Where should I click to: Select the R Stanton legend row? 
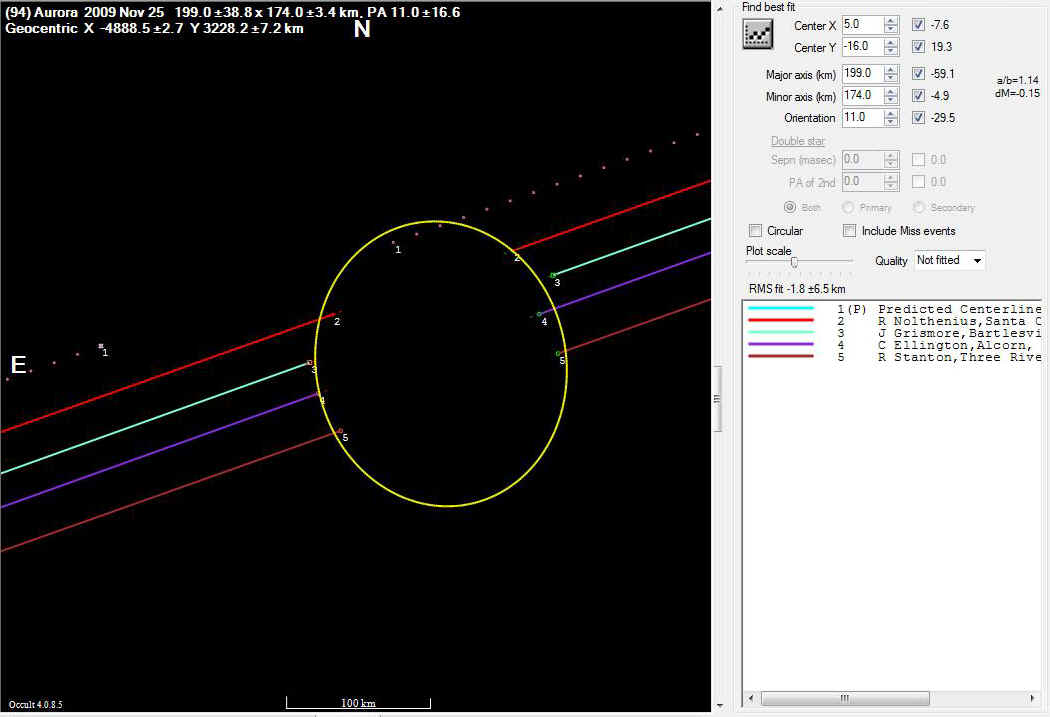[x=893, y=357]
